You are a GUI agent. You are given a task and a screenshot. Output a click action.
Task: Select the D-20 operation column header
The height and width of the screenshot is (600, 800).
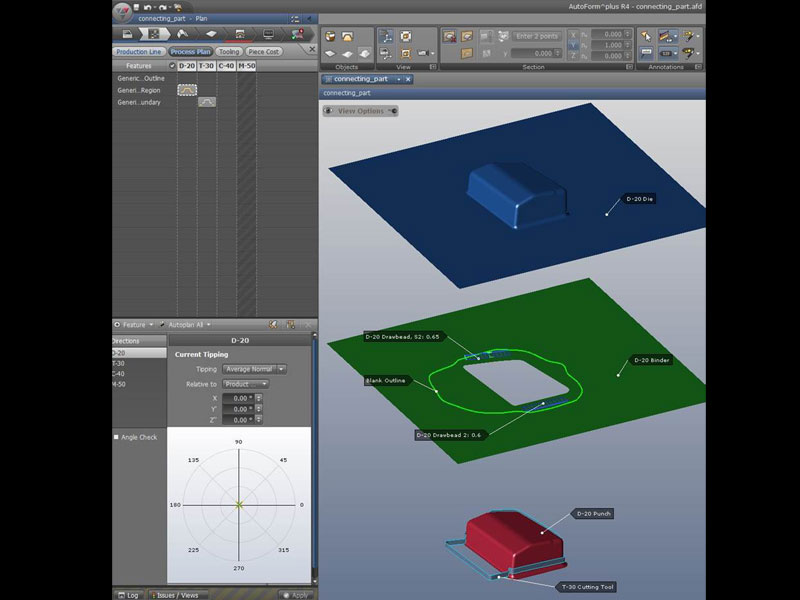pyautogui.click(x=187, y=66)
